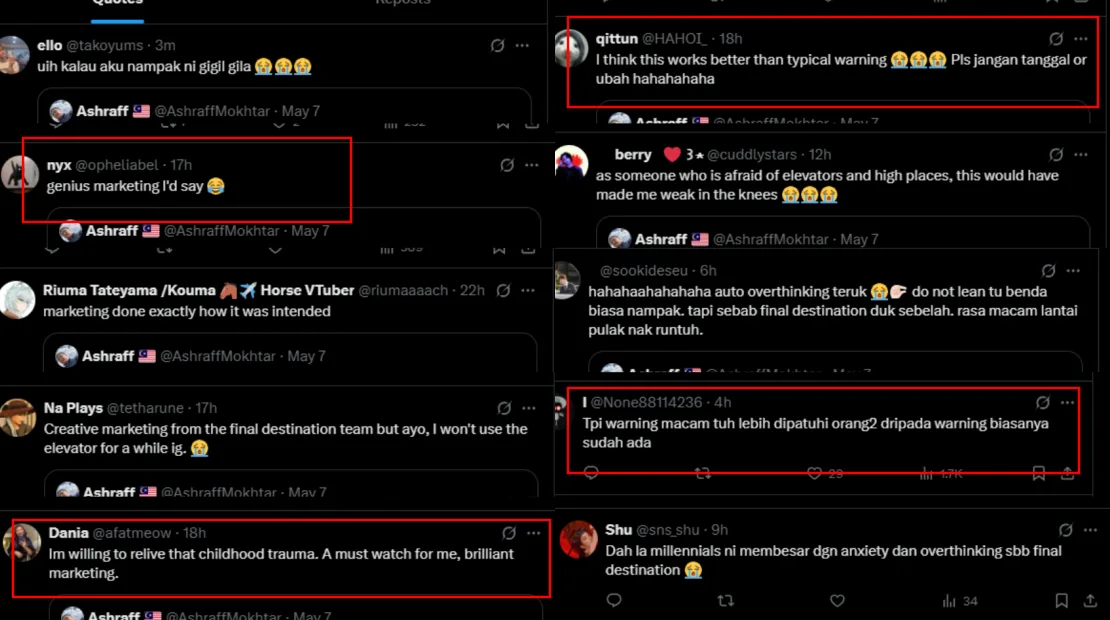Expand more options on Riuma Tateyama's tweet

[x=528, y=290]
